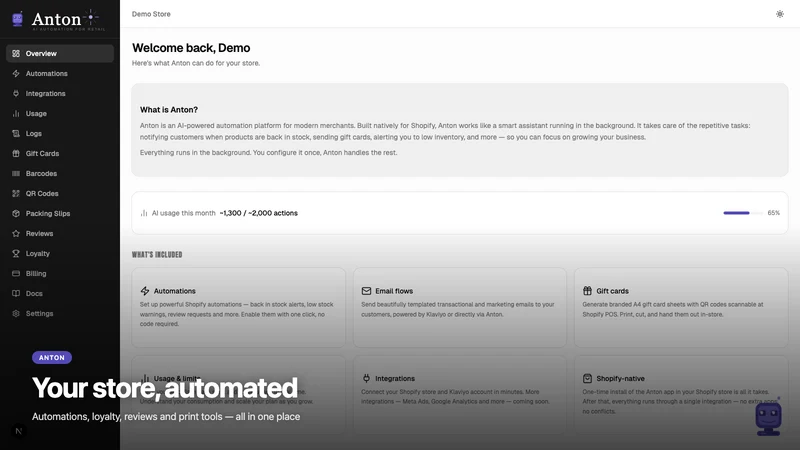Open the Integrations feature card title
The image size is (800, 450).
coord(395,378)
